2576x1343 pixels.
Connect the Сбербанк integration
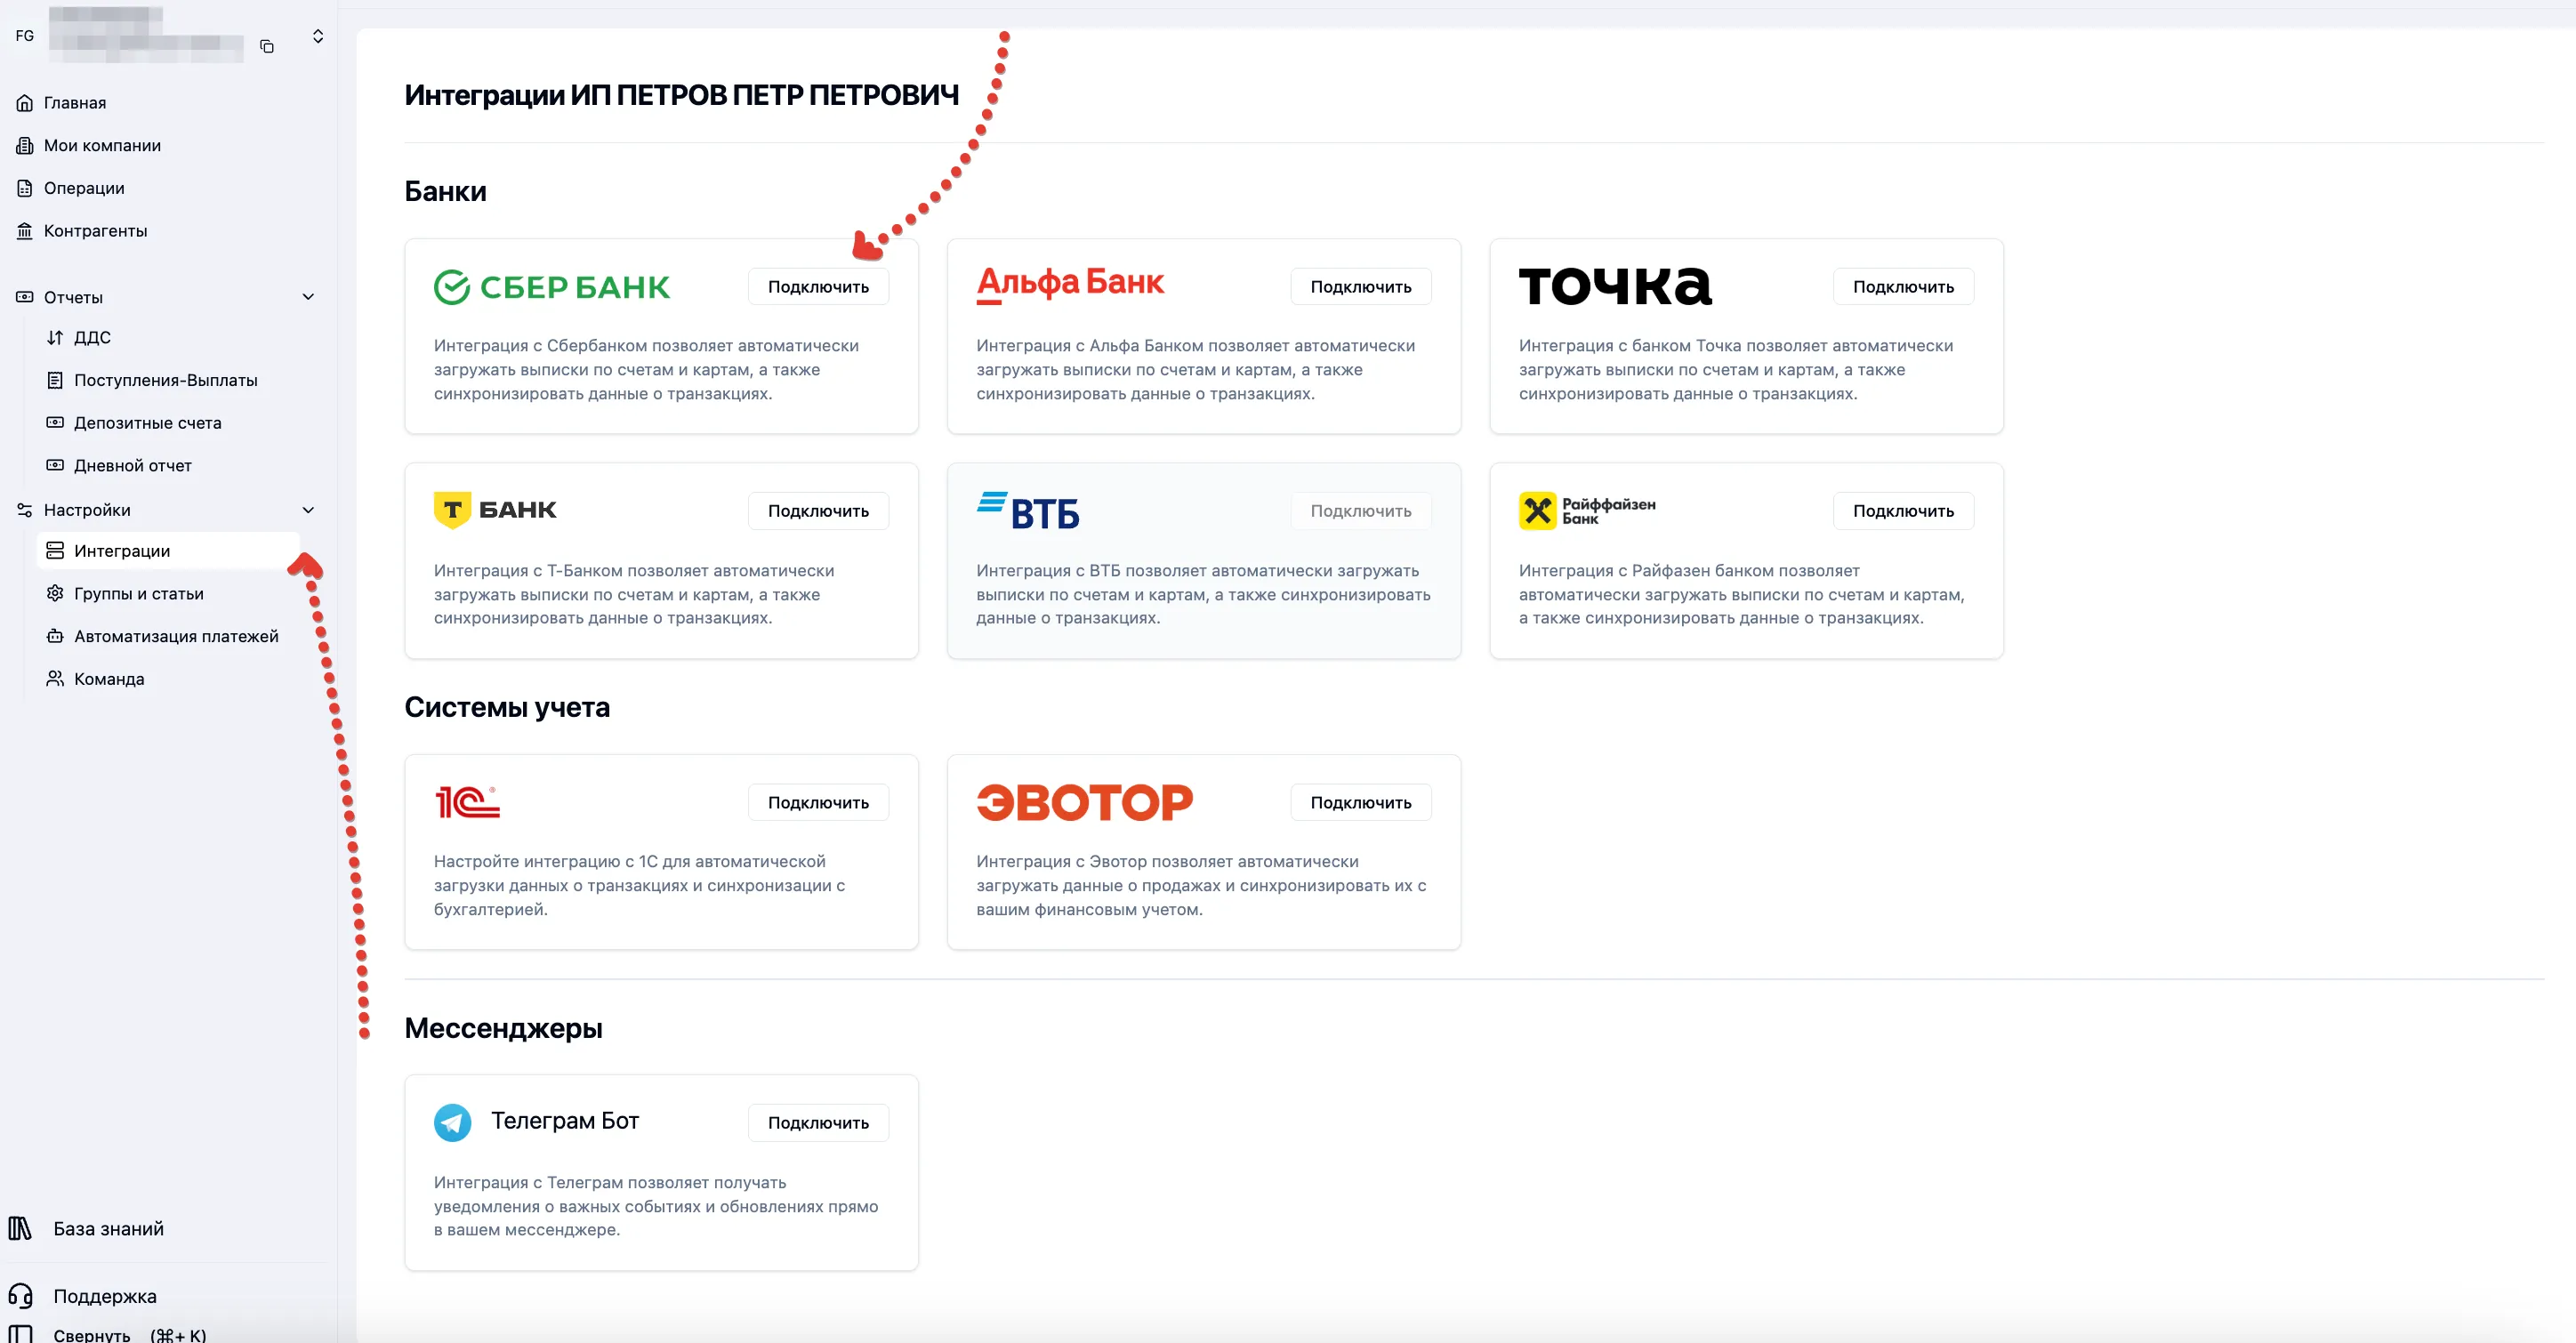pos(818,287)
